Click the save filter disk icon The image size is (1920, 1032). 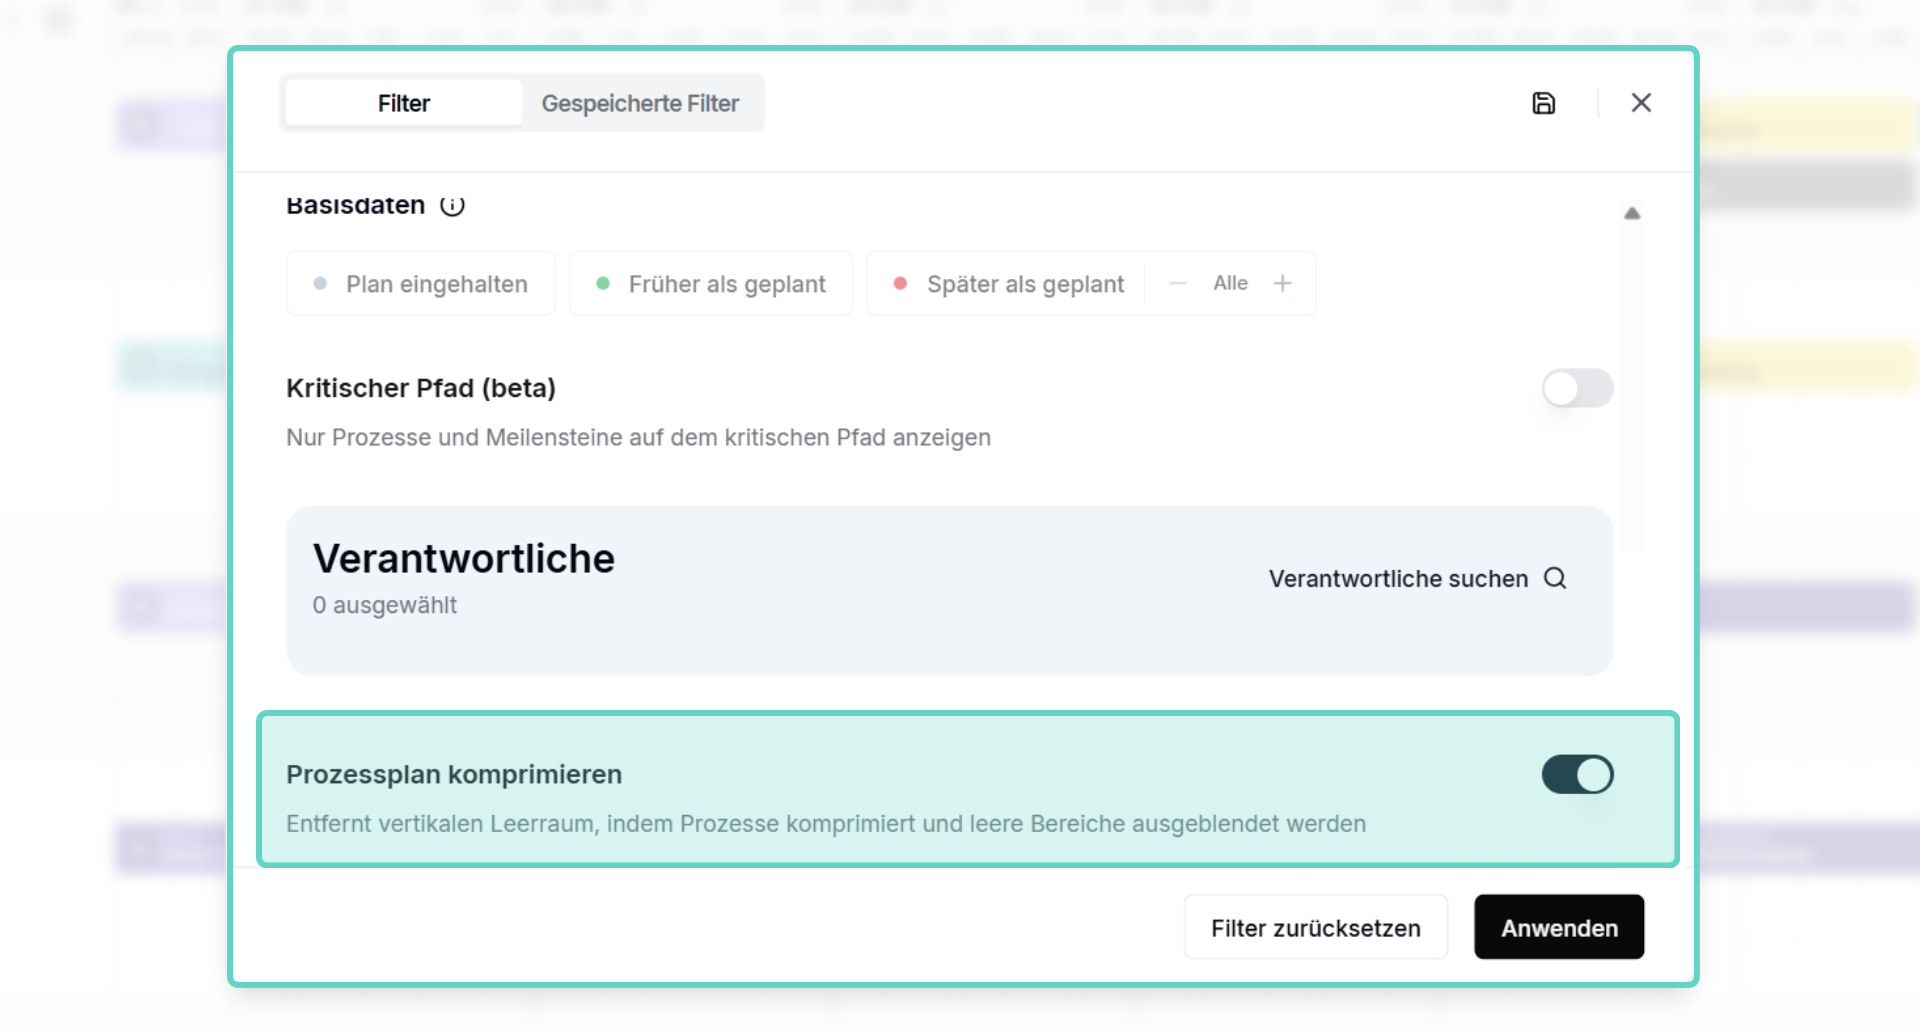pyautogui.click(x=1543, y=103)
